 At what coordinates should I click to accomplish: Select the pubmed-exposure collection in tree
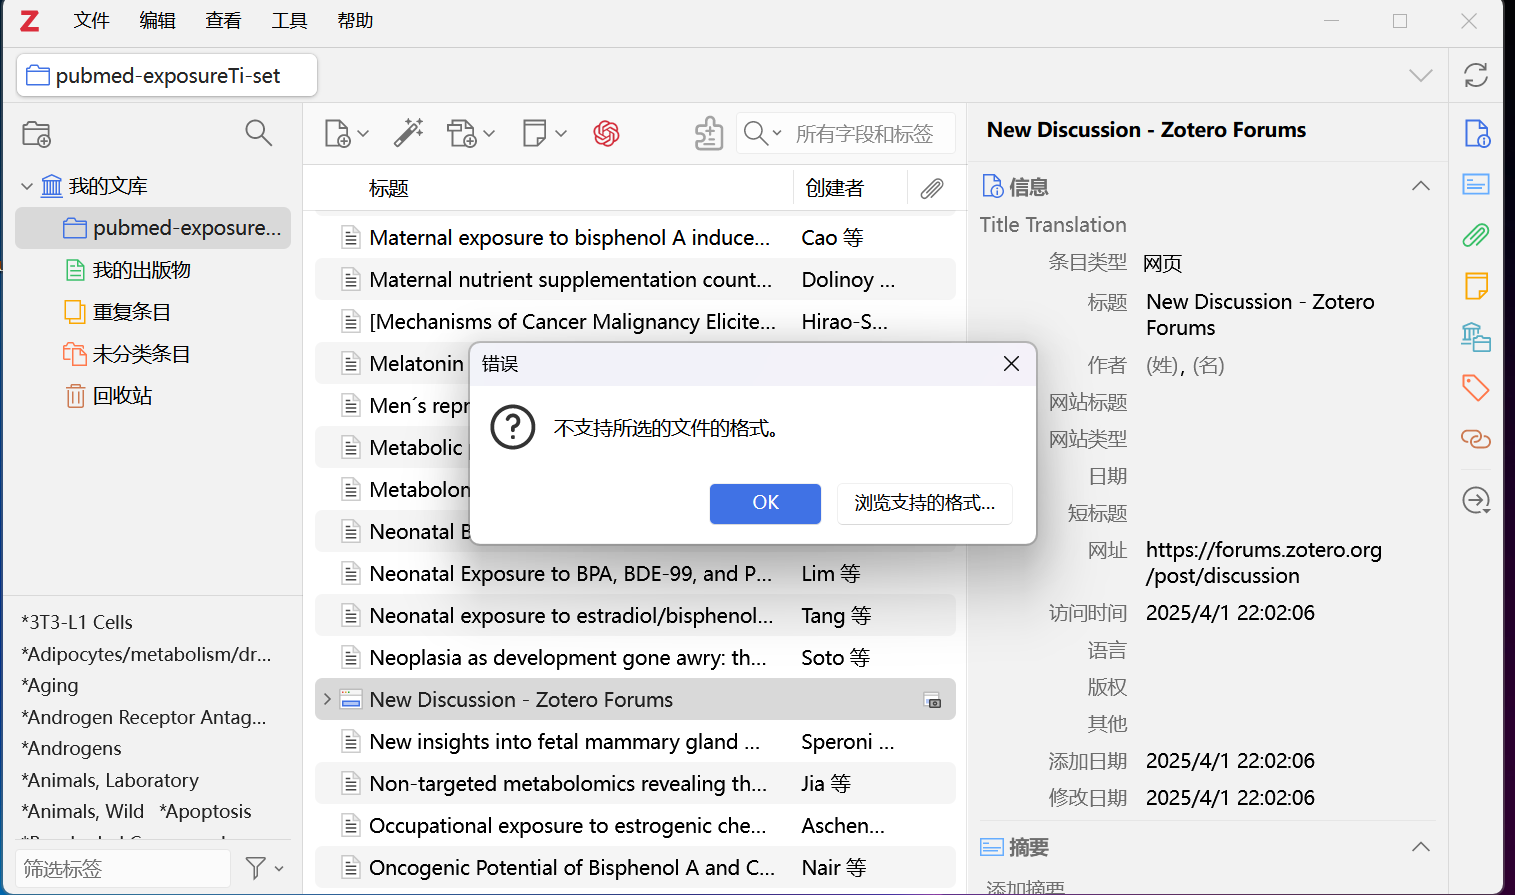click(153, 228)
